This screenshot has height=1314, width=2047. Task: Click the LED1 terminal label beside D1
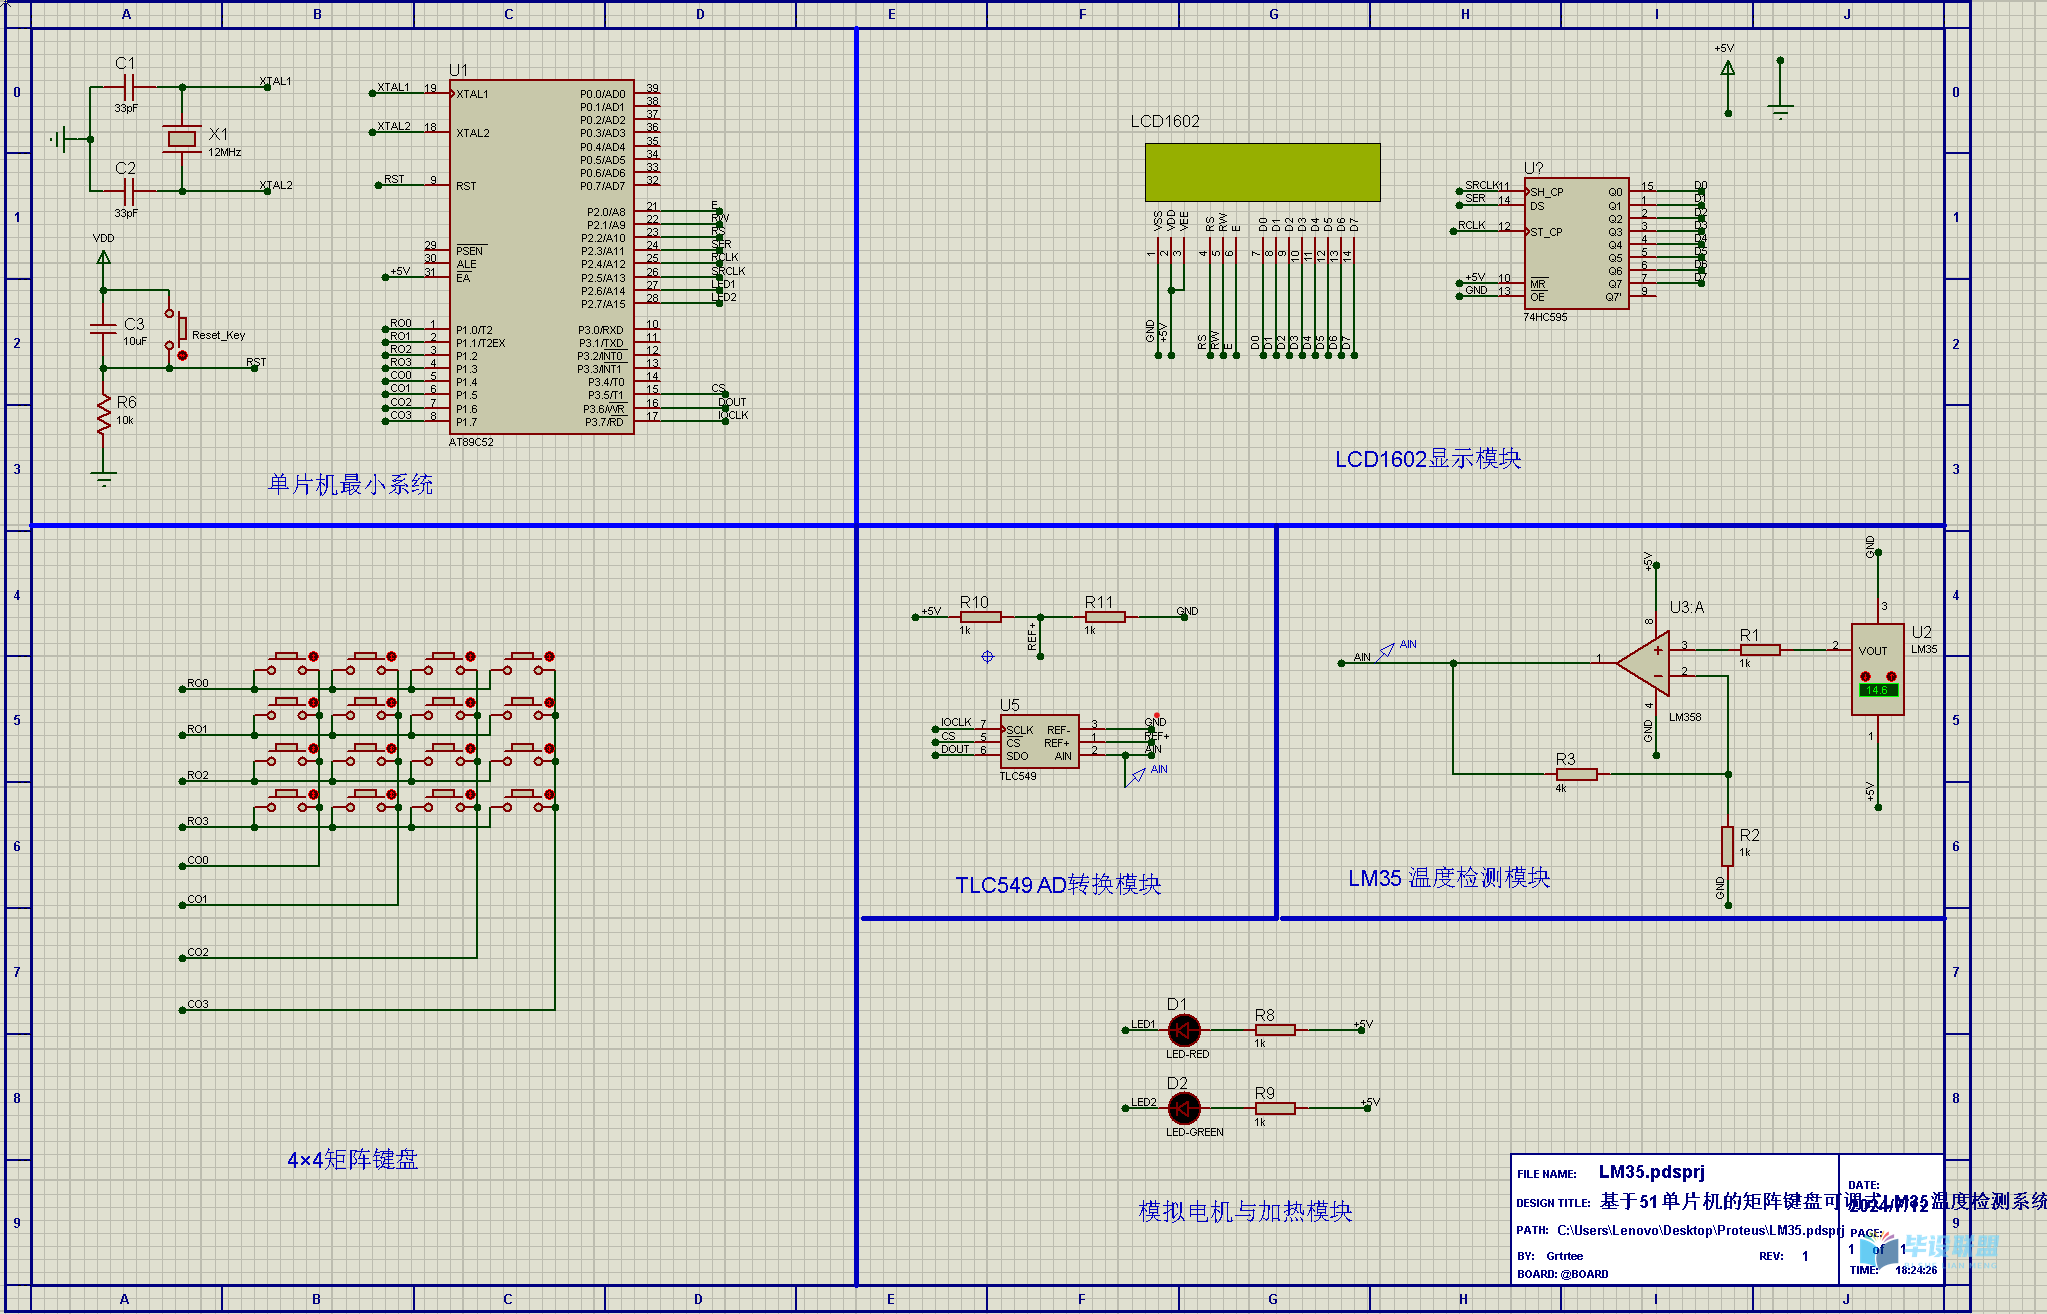point(1143,1024)
